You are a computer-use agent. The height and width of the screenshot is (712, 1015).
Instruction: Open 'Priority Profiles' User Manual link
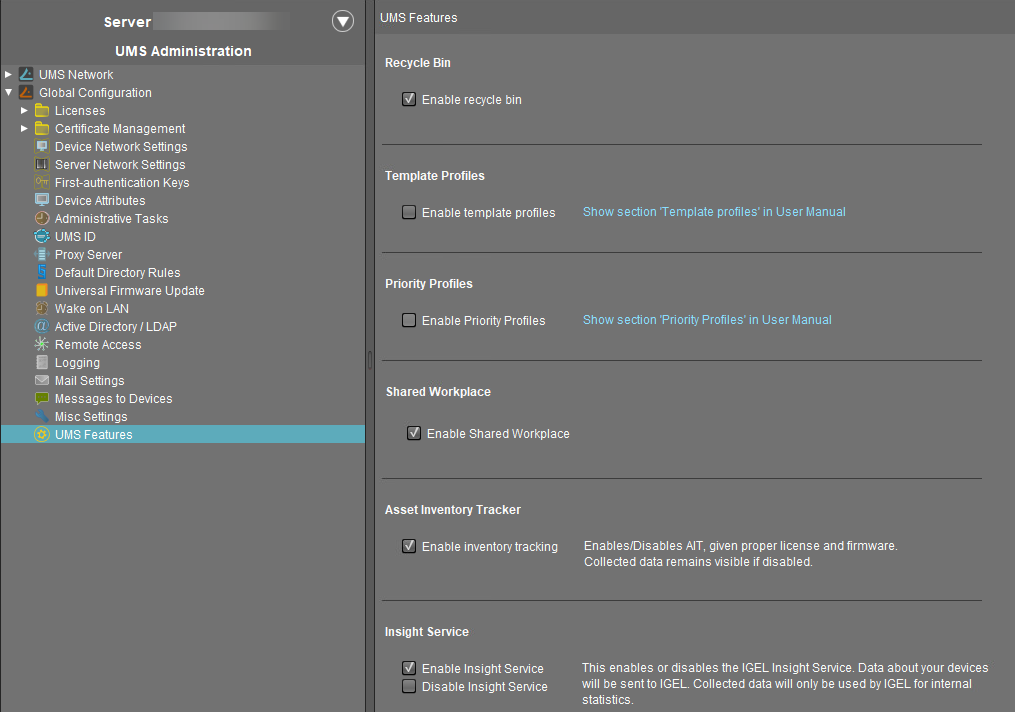point(707,320)
